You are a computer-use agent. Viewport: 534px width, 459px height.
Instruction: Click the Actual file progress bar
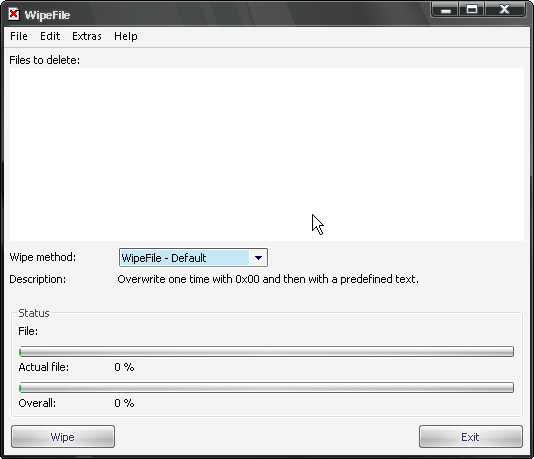[x=266, y=351]
